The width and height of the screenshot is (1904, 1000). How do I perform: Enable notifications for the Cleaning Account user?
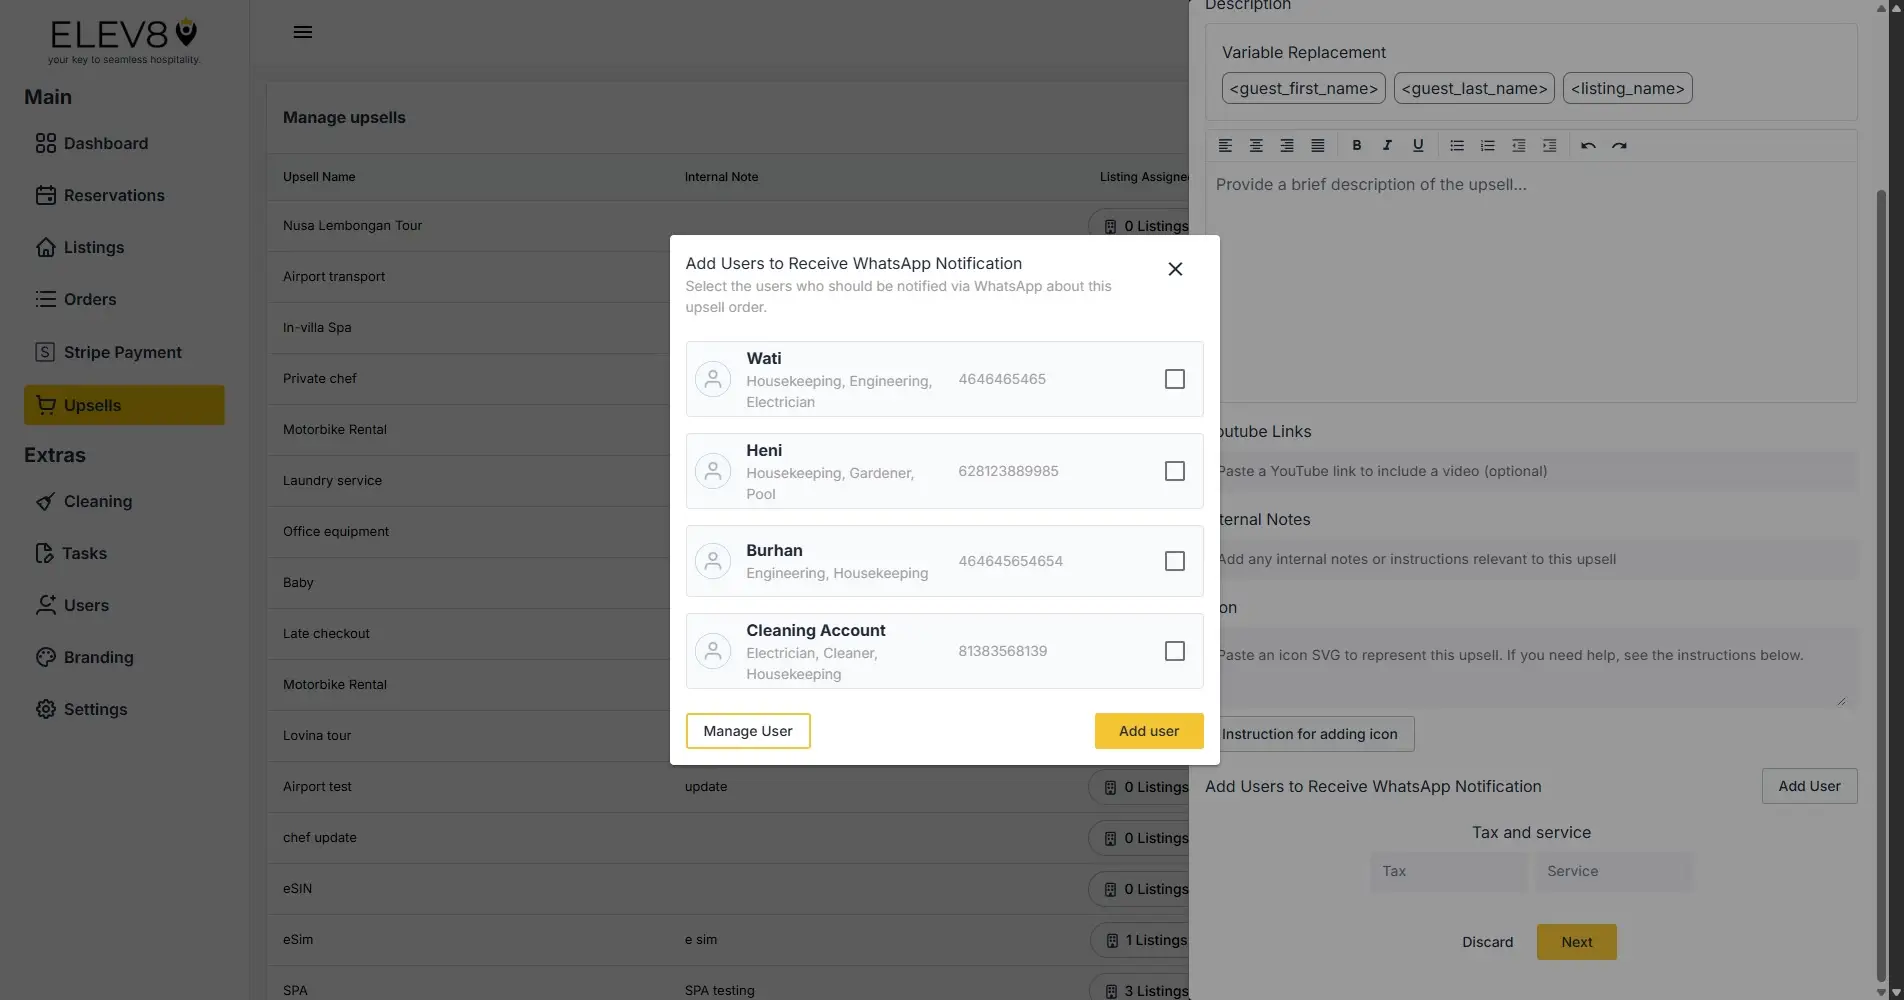pyautogui.click(x=1174, y=651)
